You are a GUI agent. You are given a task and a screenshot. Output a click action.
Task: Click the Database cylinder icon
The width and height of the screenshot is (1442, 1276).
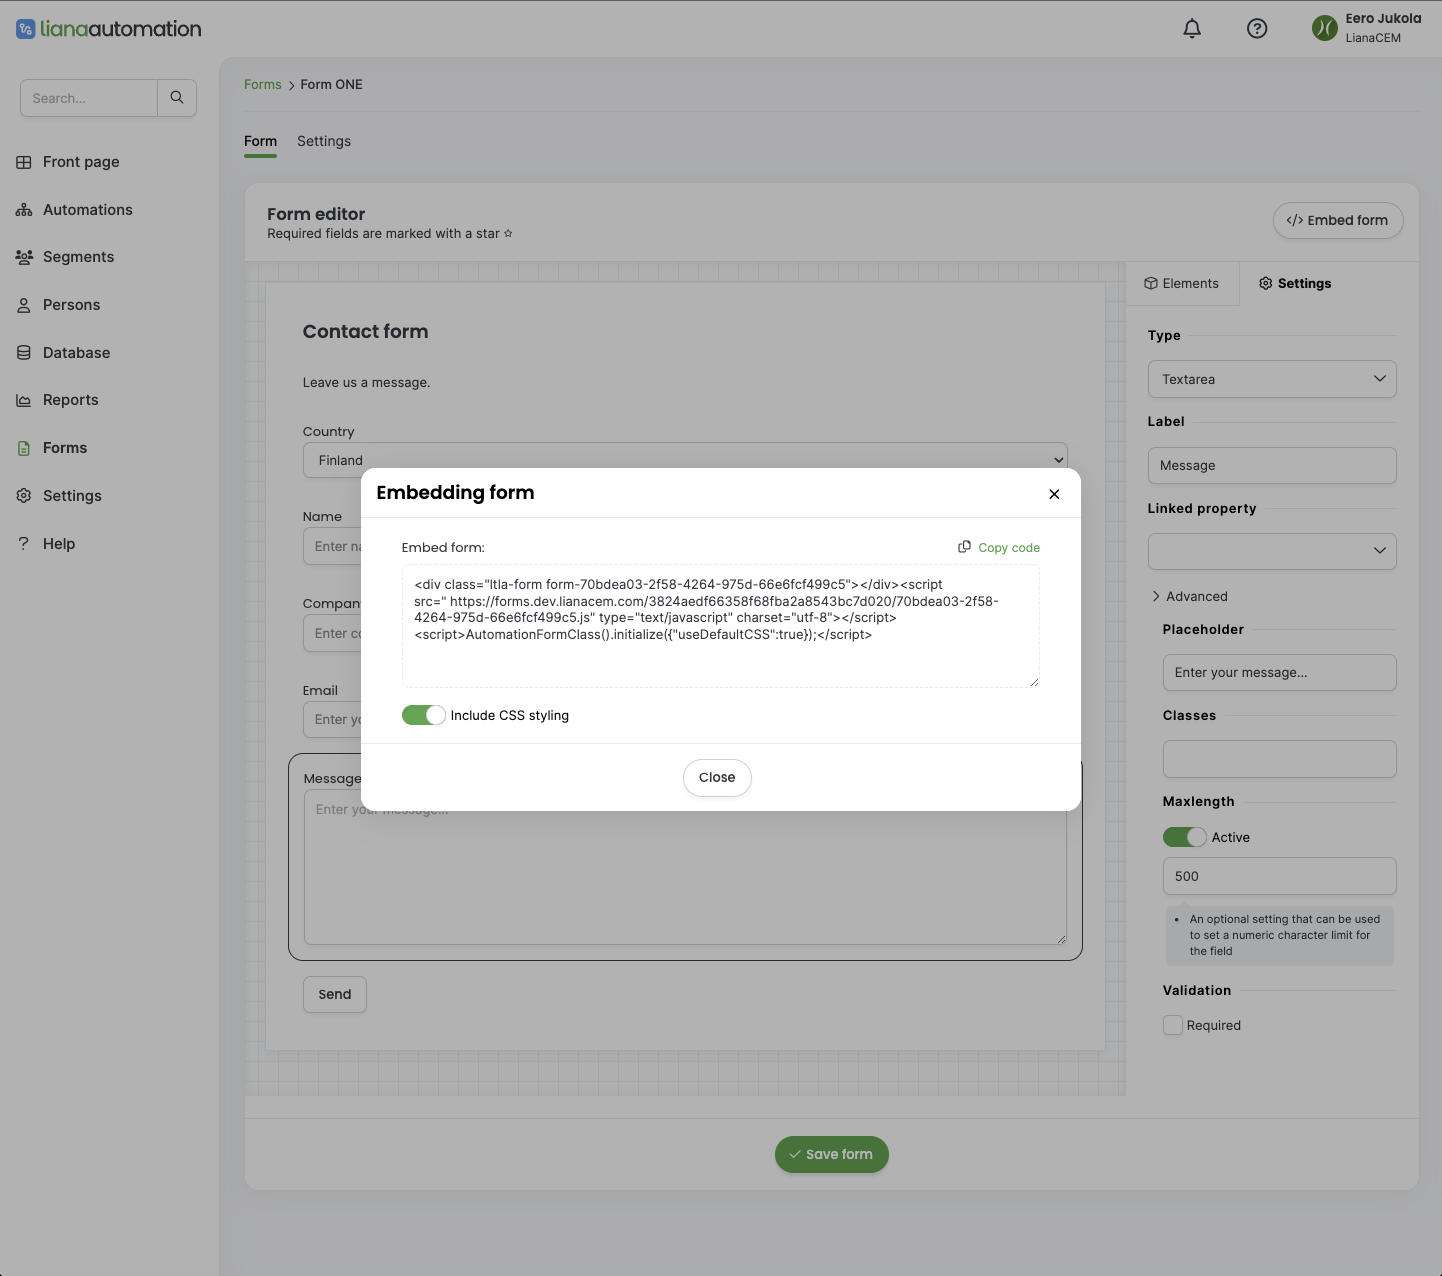(24, 353)
